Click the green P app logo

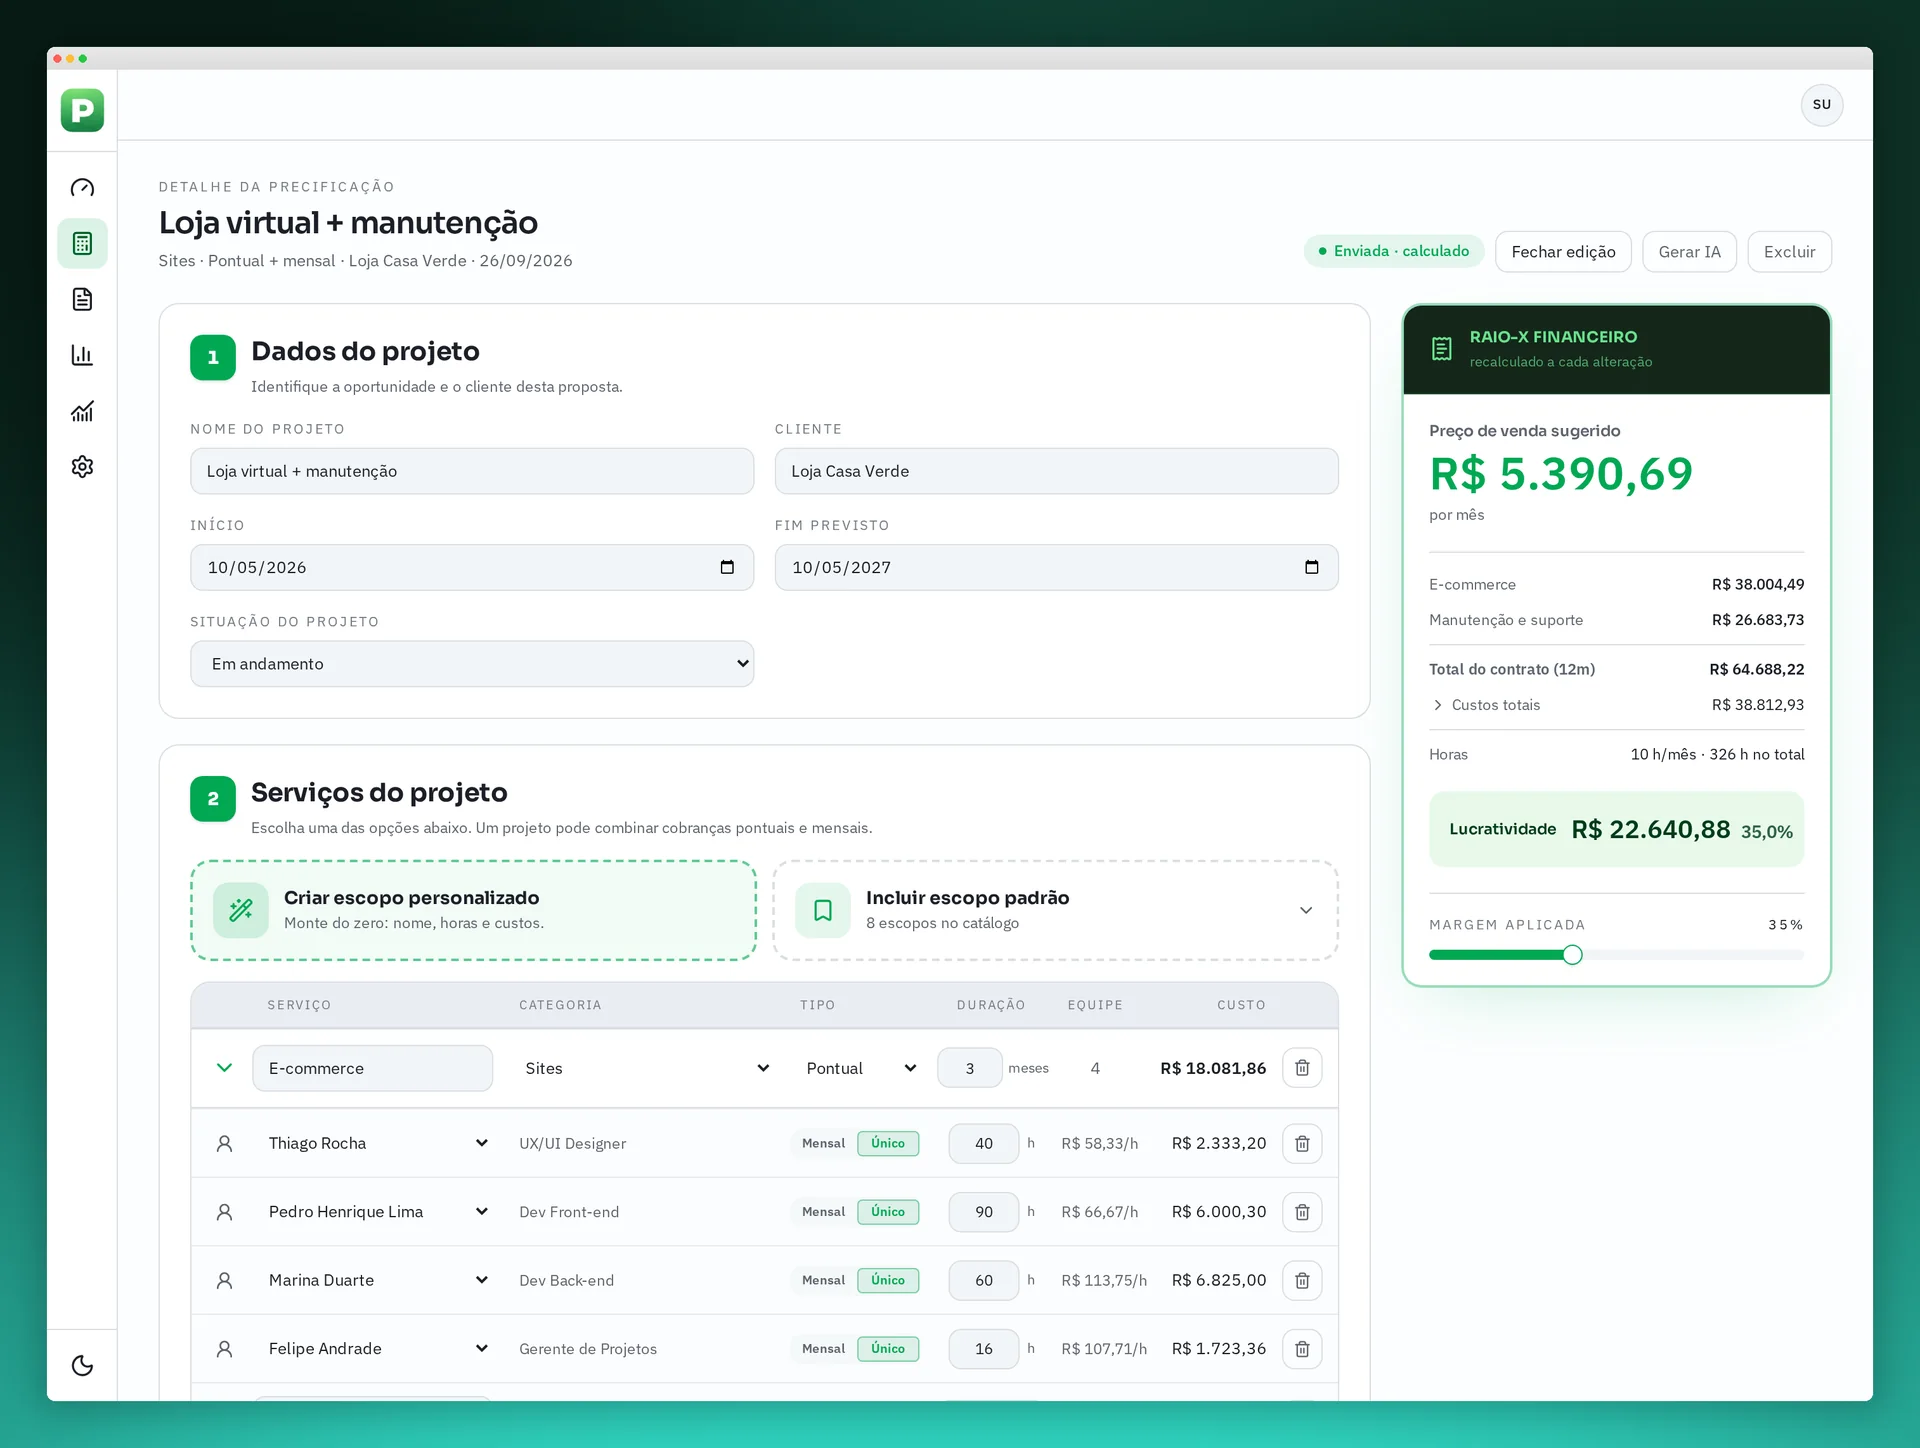82,110
